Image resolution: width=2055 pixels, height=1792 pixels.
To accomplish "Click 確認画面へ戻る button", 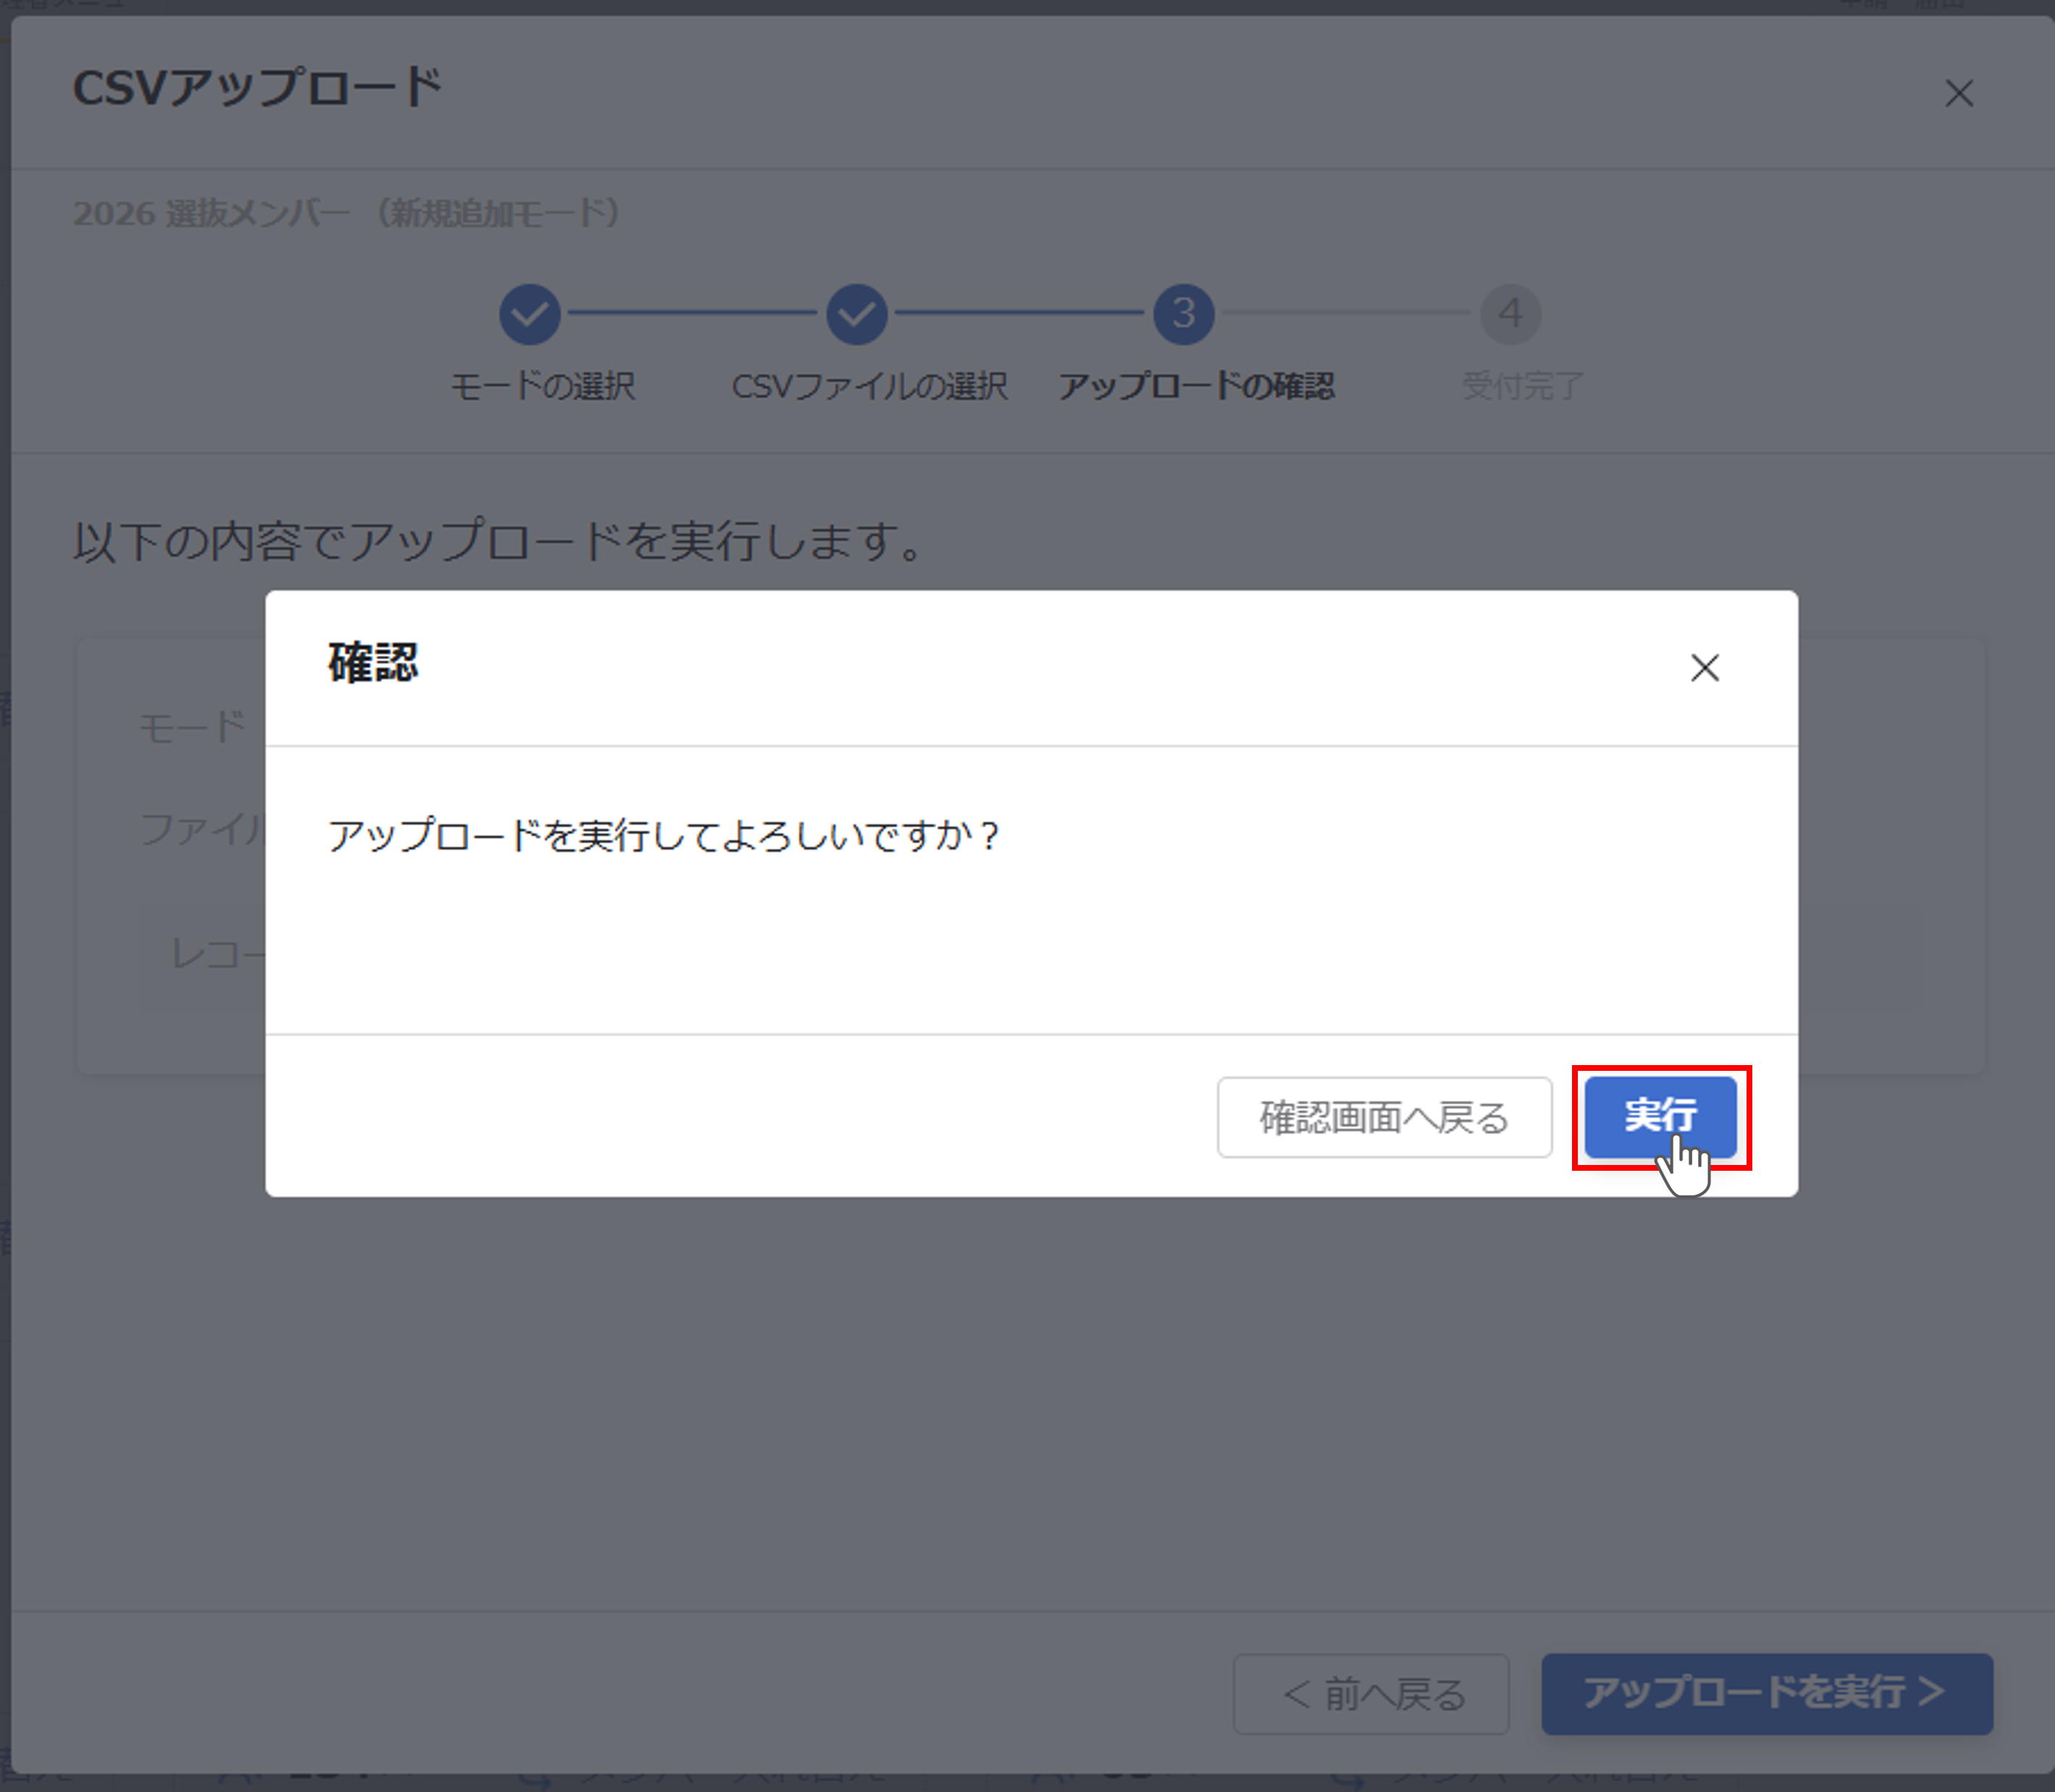I will coord(1383,1117).
